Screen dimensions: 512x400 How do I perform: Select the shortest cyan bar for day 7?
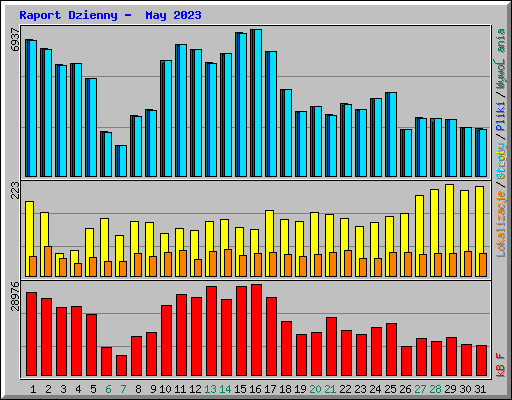tap(121, 161)
